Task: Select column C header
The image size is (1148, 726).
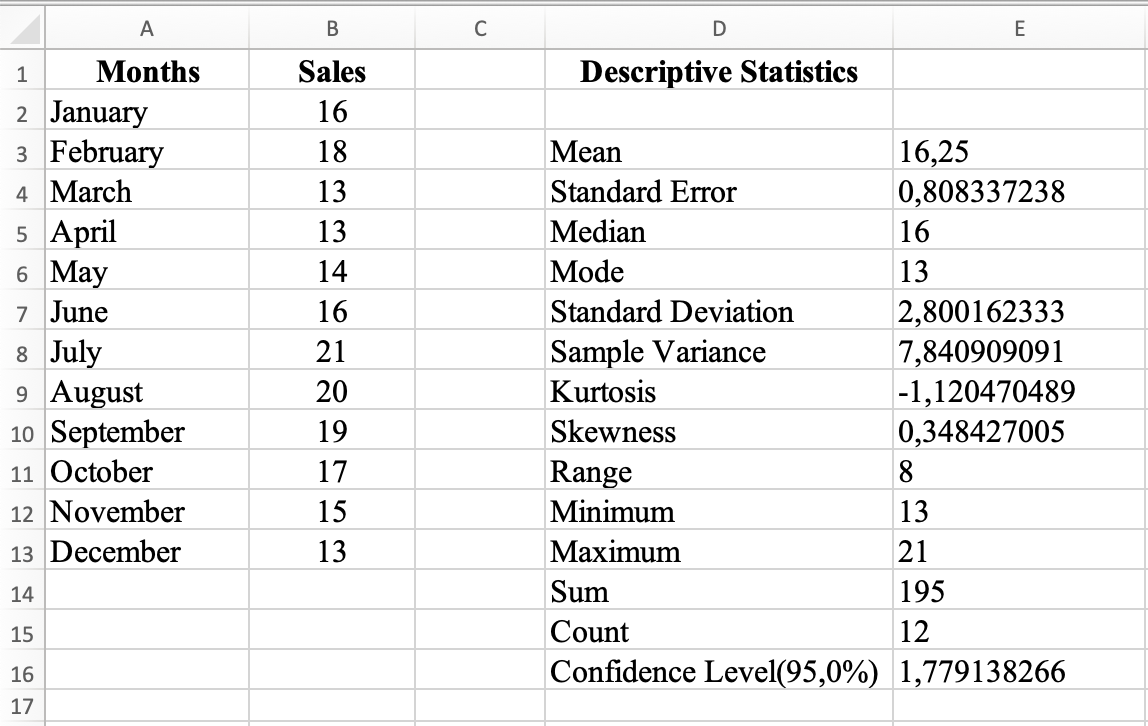Action: click(480, 29)
